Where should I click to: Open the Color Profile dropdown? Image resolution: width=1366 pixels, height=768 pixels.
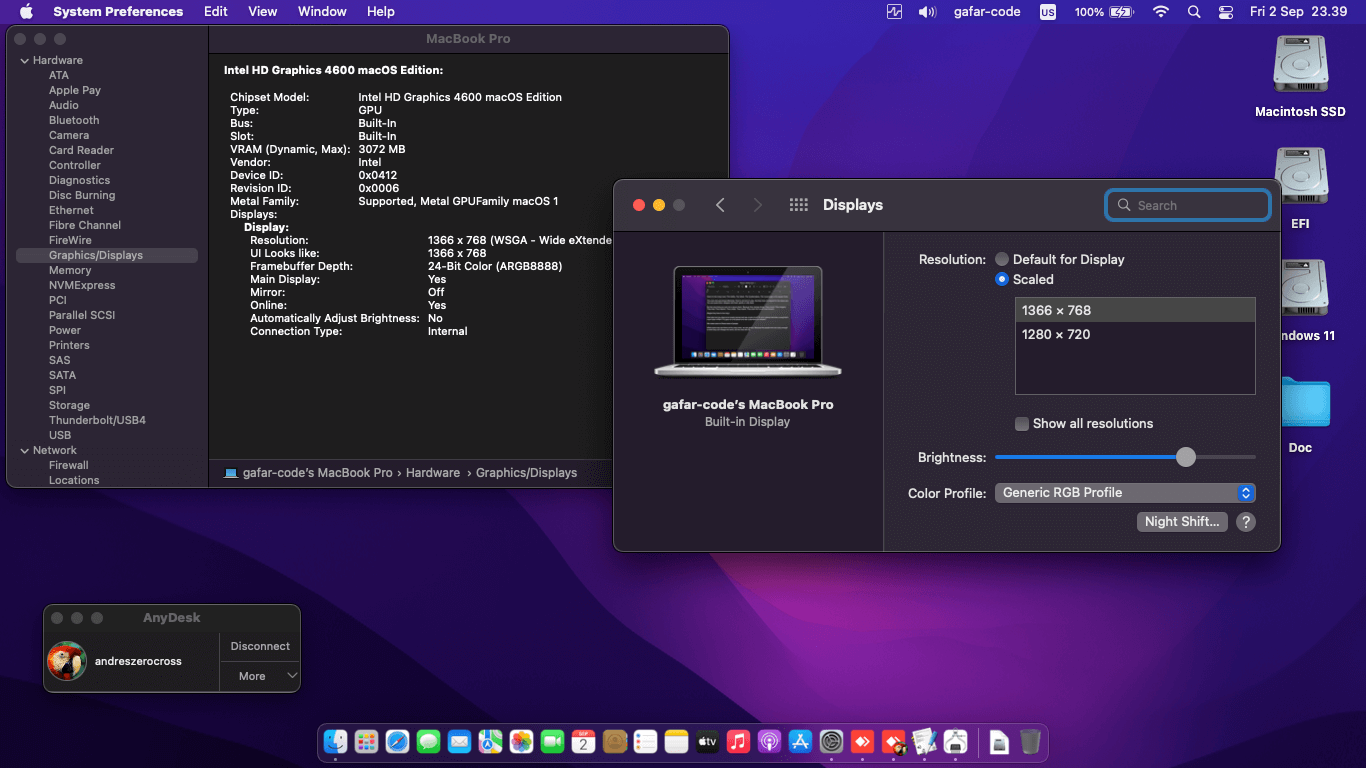(1125, 493)
